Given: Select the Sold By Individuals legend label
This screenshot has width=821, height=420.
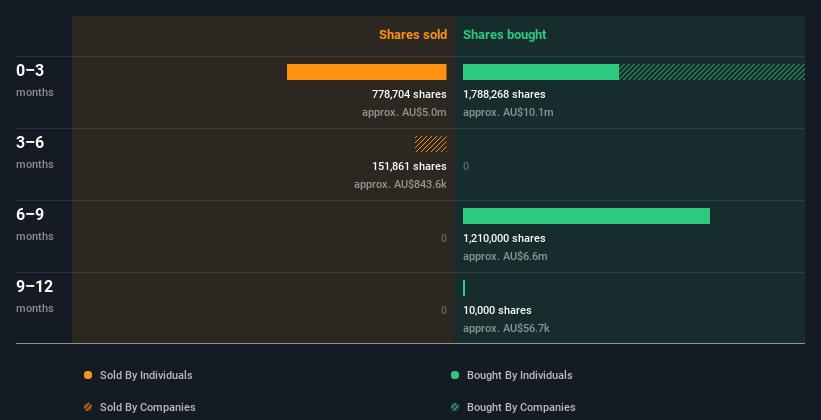Looking at the screenshot, I should (146, 375).
